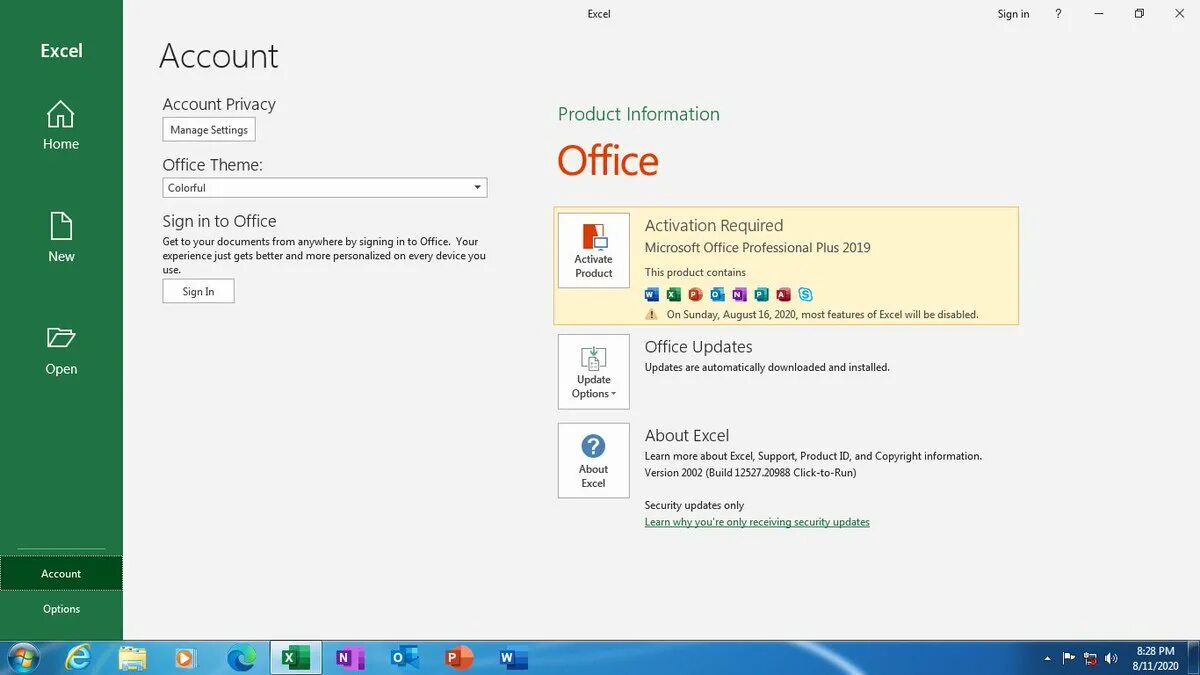Image resolution: width=1200 pixels, height=675 pixels.
Task: Click the Skype icon in product list
Action: (x=806, y=294)
